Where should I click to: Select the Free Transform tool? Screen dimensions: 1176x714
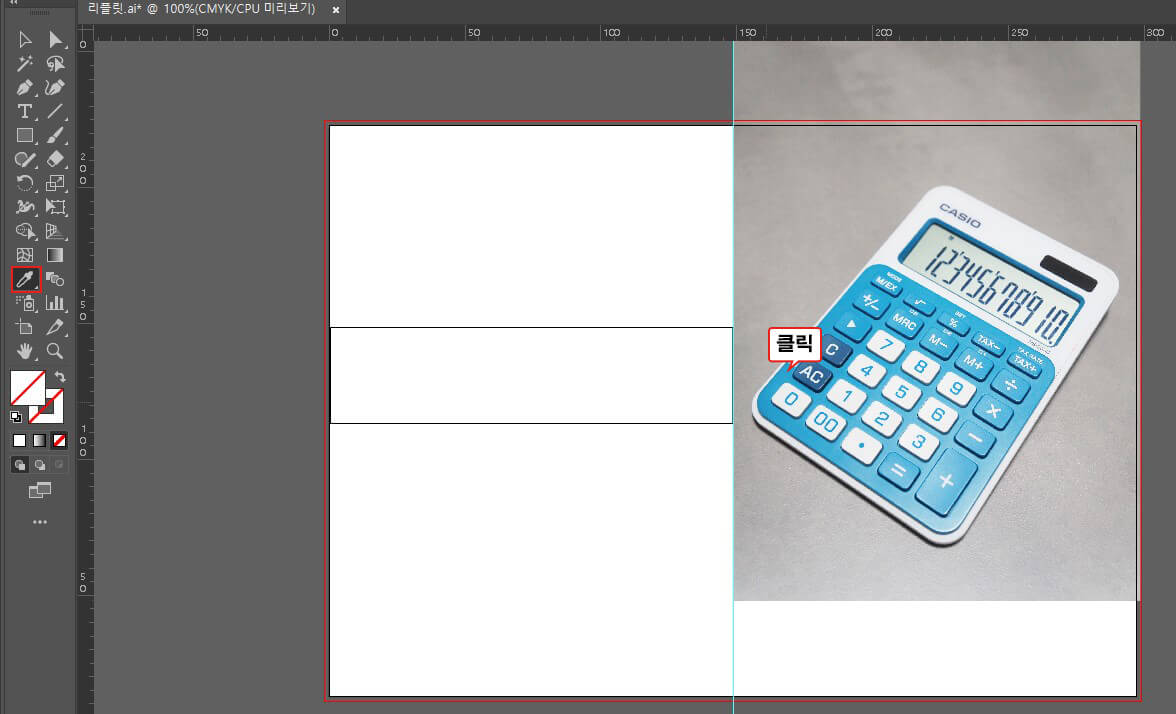pos(55,207)
